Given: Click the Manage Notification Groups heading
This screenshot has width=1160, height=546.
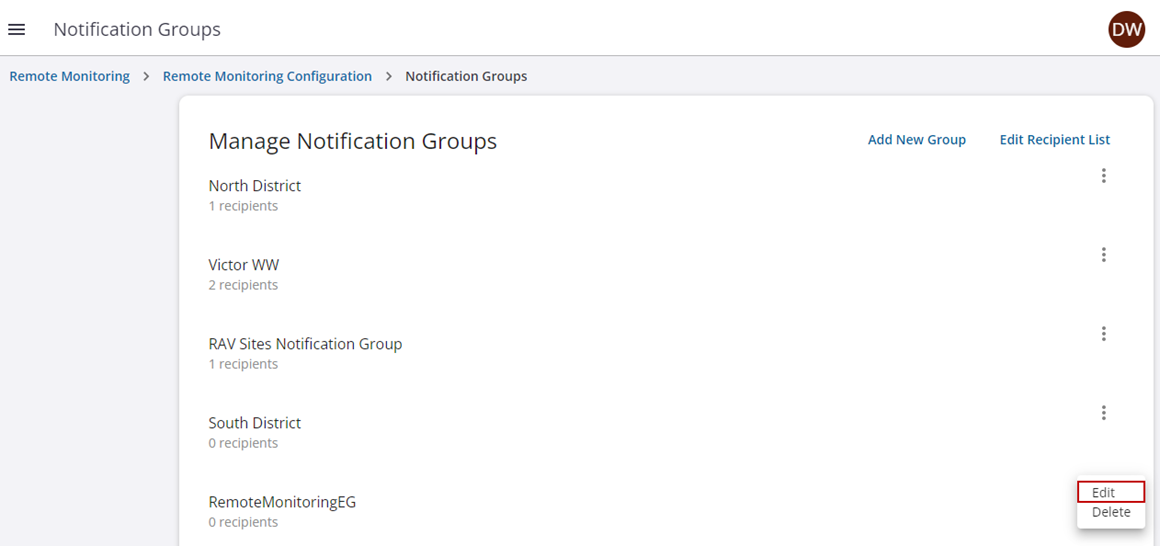Looking at the screenshot, I should point(352,142).
